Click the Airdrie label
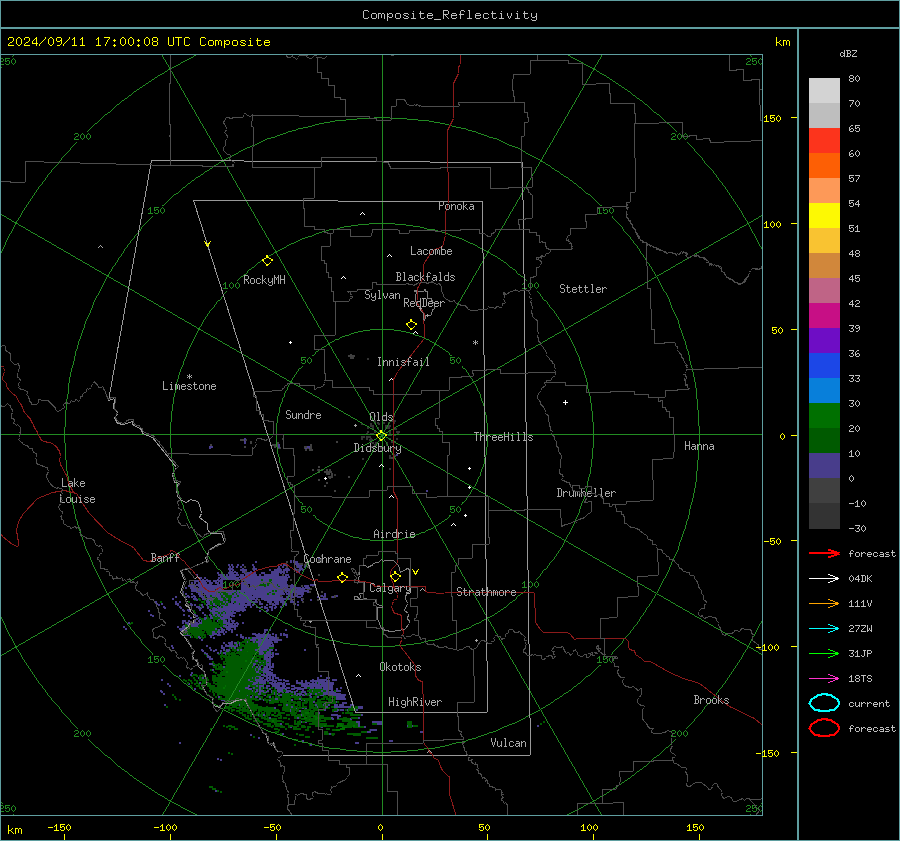This screenshot has width=900, height=841. [x=394, y=534]
